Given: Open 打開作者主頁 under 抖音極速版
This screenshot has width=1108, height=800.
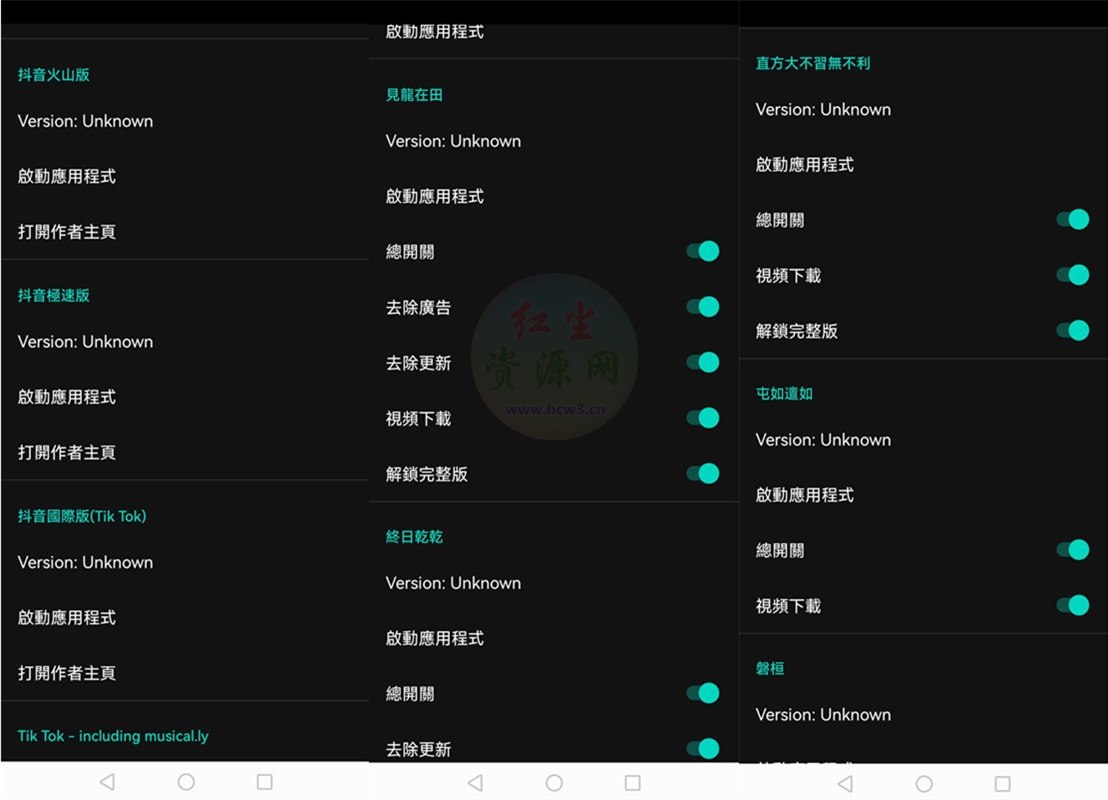Looking at the screenshot, I should [x=66, y=452].
